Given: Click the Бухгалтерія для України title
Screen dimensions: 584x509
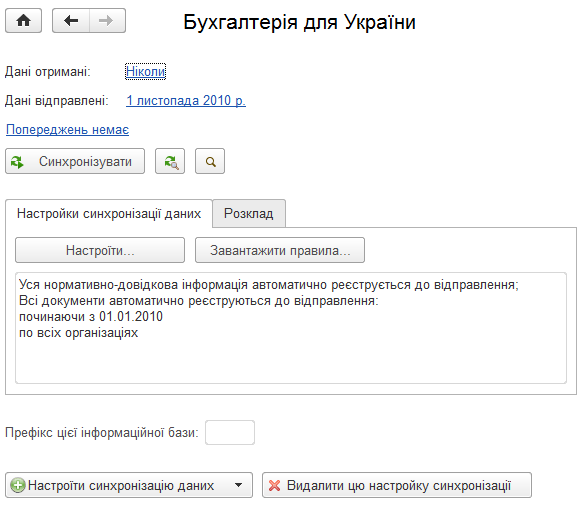Looking at the screenshot, I should coord(299,22).
